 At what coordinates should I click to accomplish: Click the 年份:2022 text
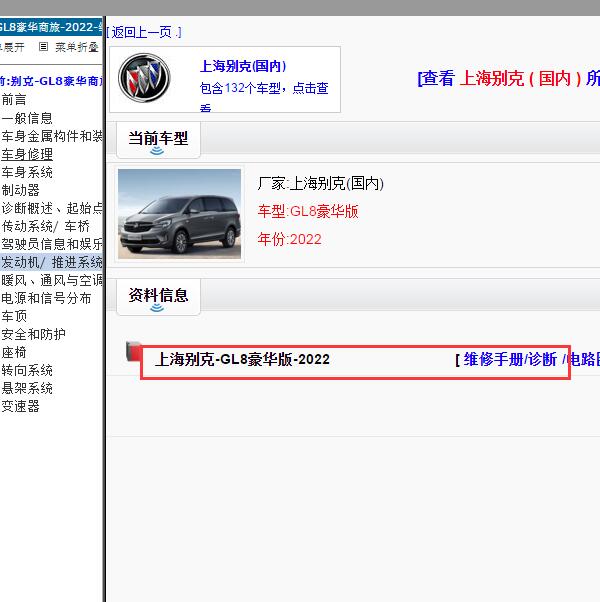tap(289, 240)
